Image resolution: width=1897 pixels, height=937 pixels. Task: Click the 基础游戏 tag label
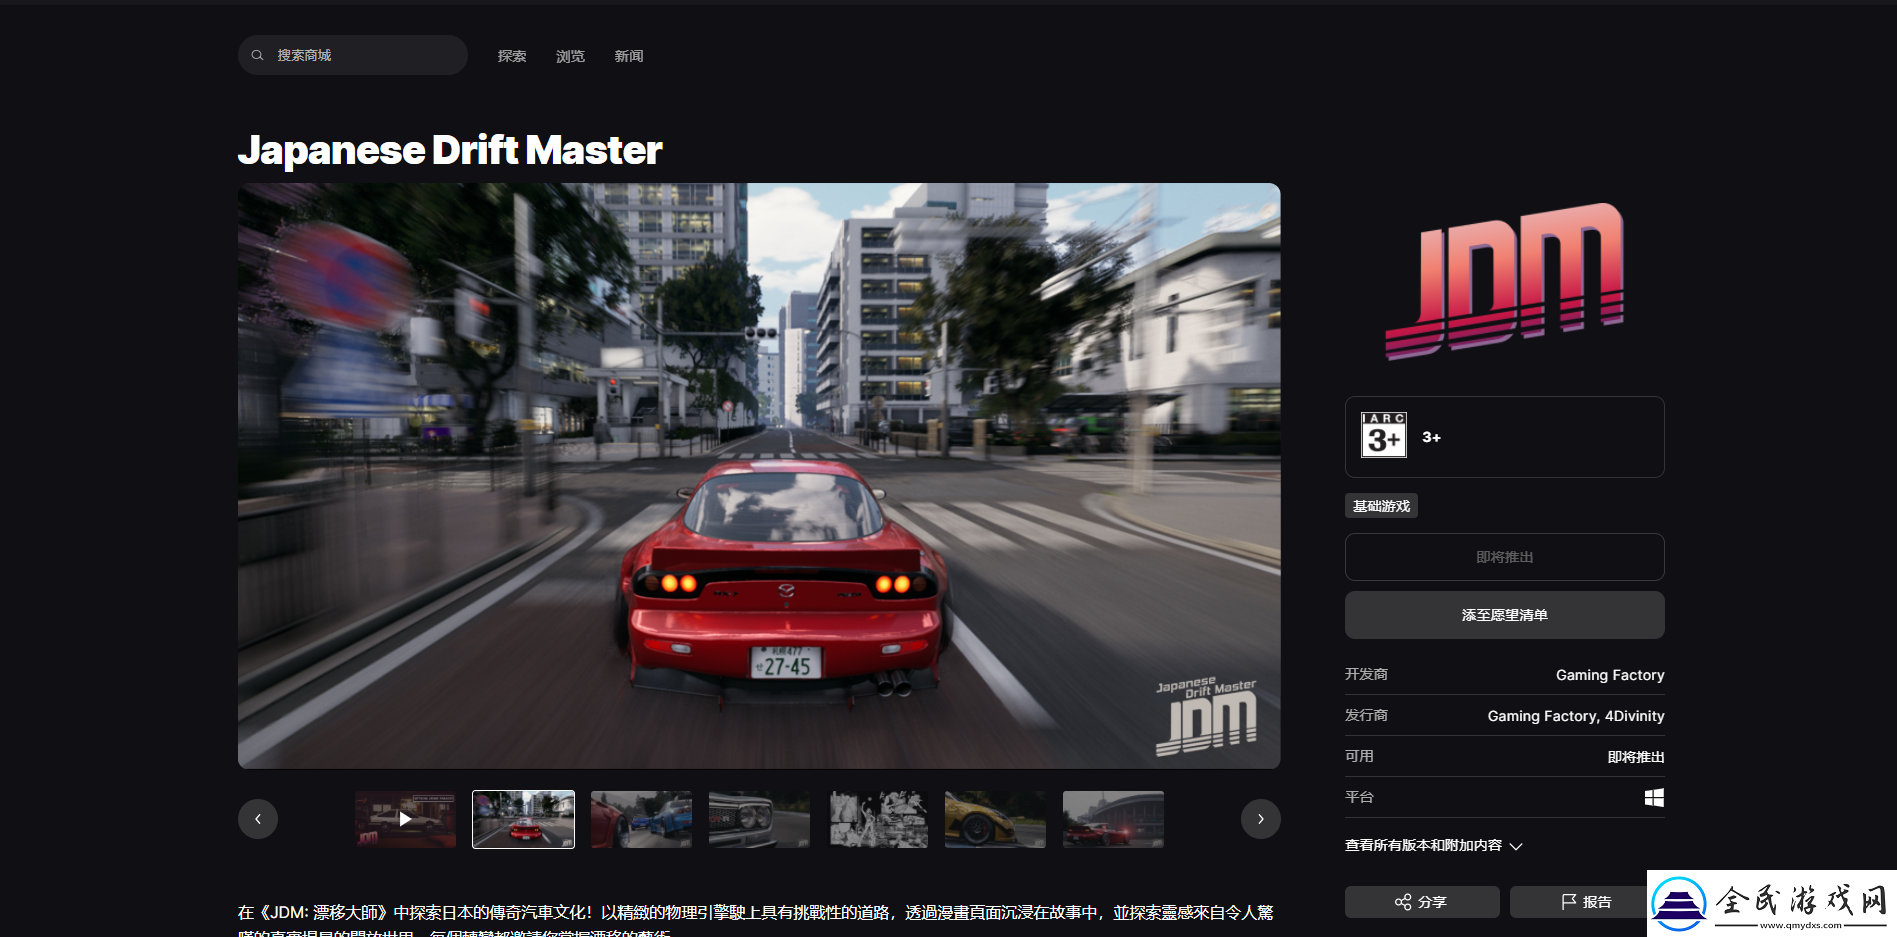click(x=1381, y=506)
